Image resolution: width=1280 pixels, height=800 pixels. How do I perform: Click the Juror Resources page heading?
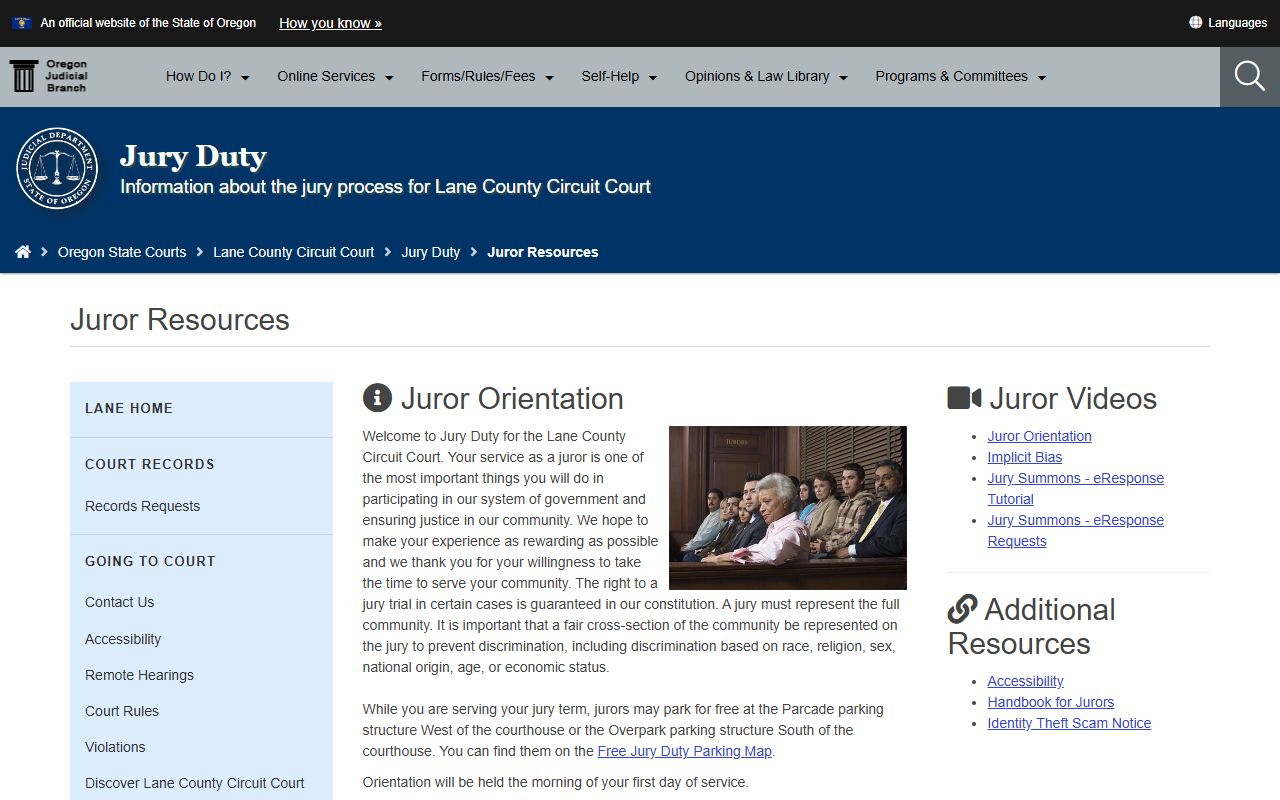(x=180, y=320)
